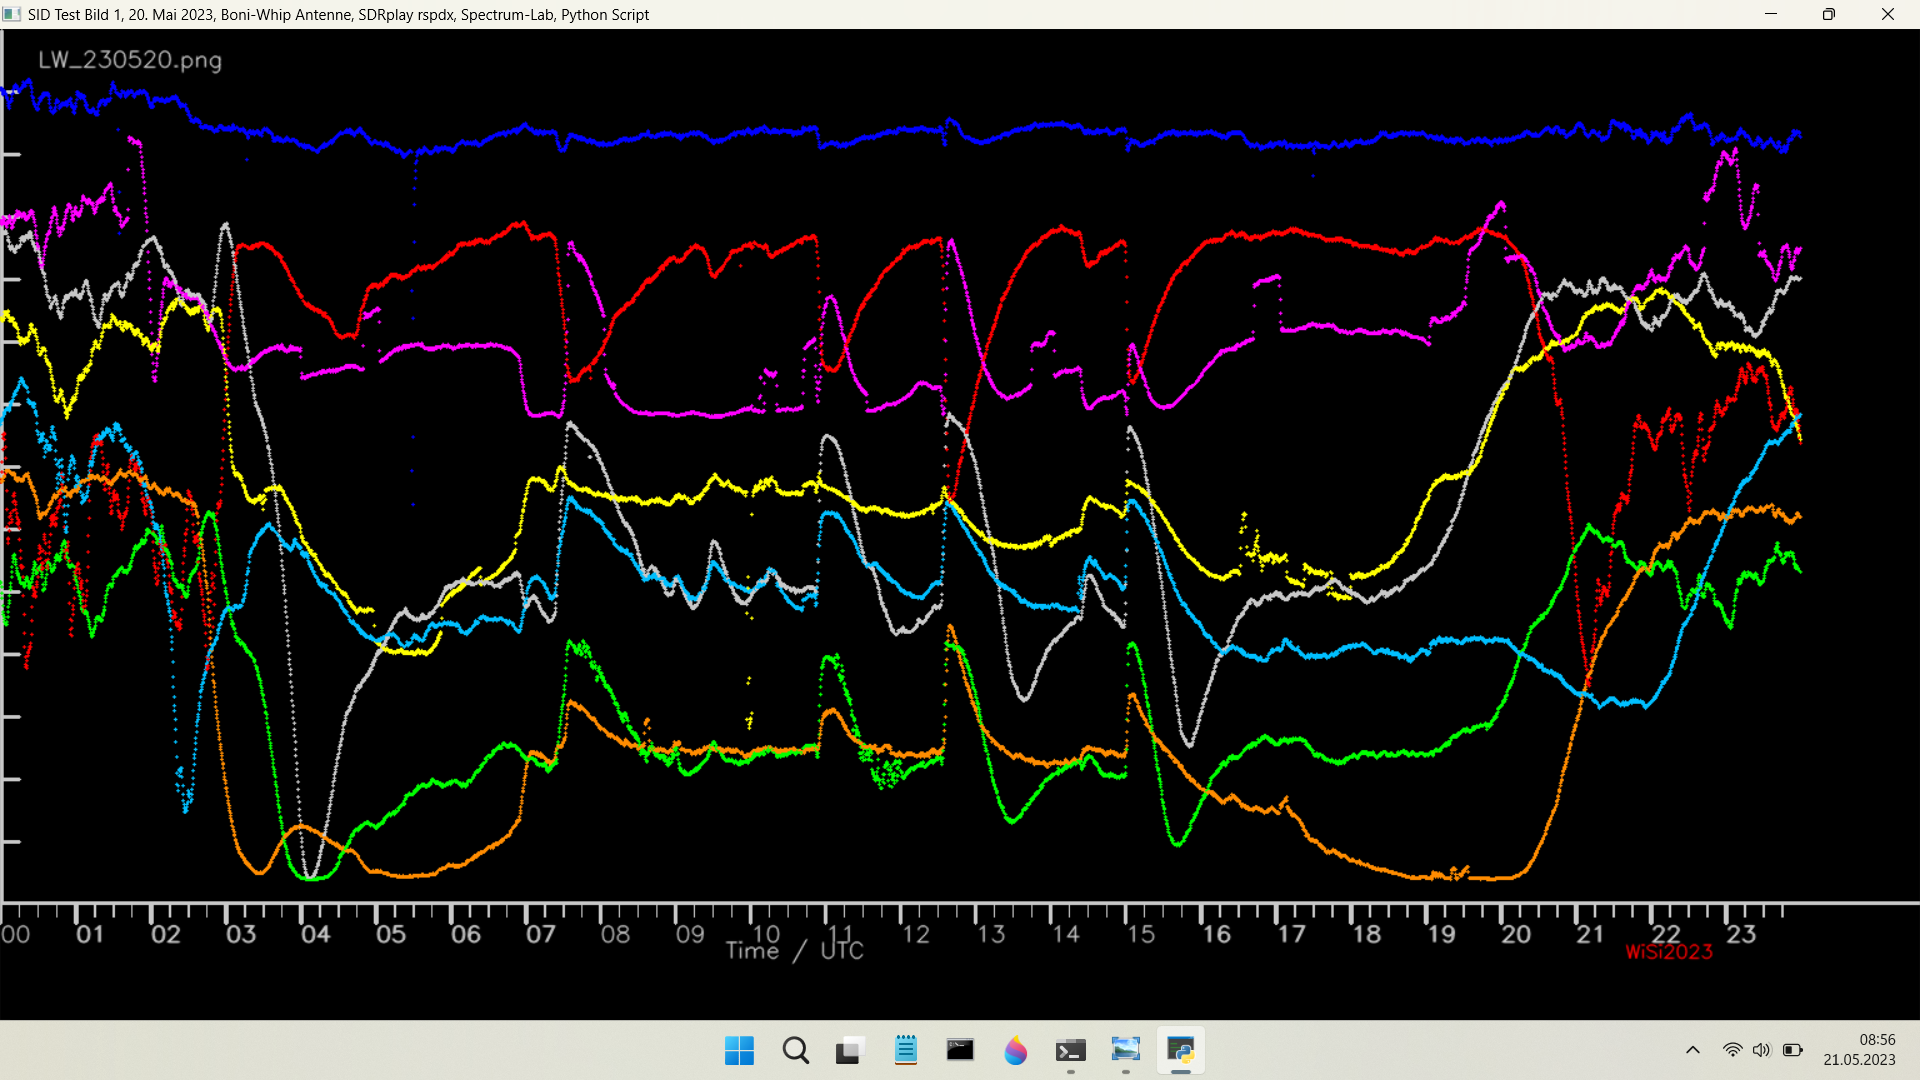Click the LW_230520.png plot label

130,60
